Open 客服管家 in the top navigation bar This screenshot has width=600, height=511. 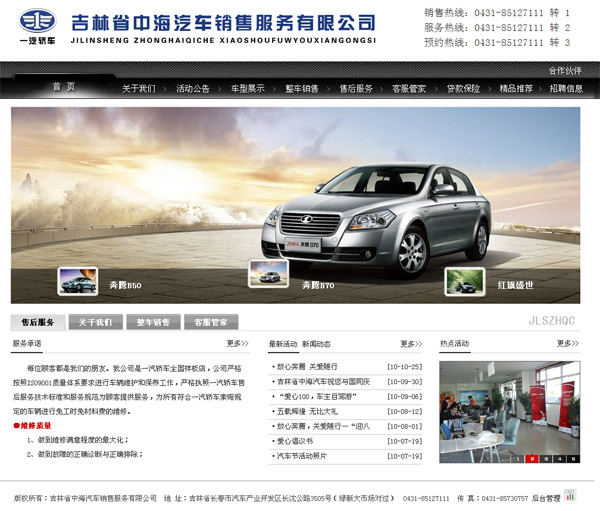(409, 88)
